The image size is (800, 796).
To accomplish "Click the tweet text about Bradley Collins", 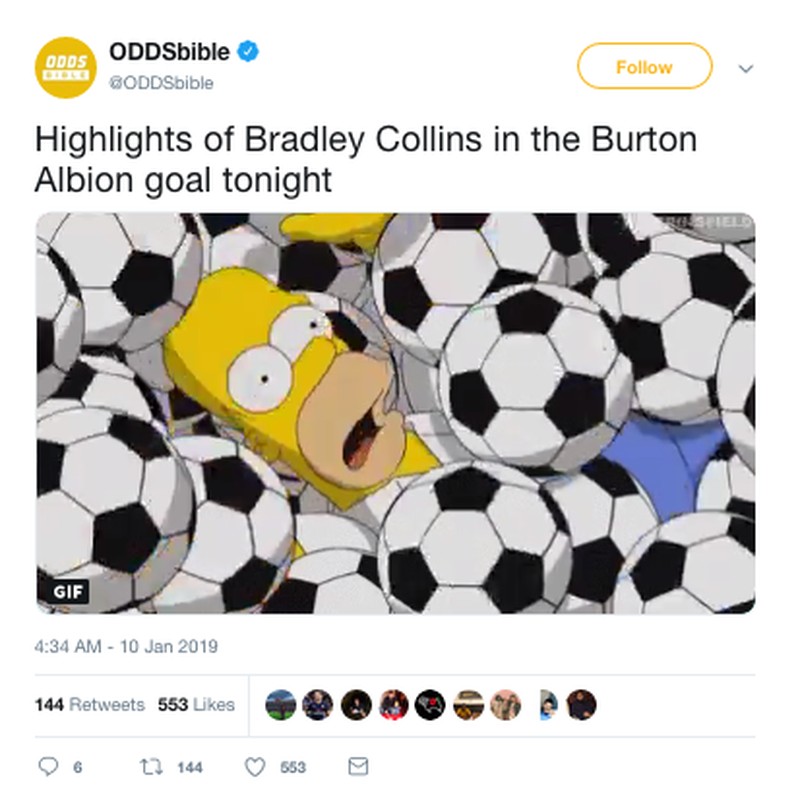I will coord(365,159).
